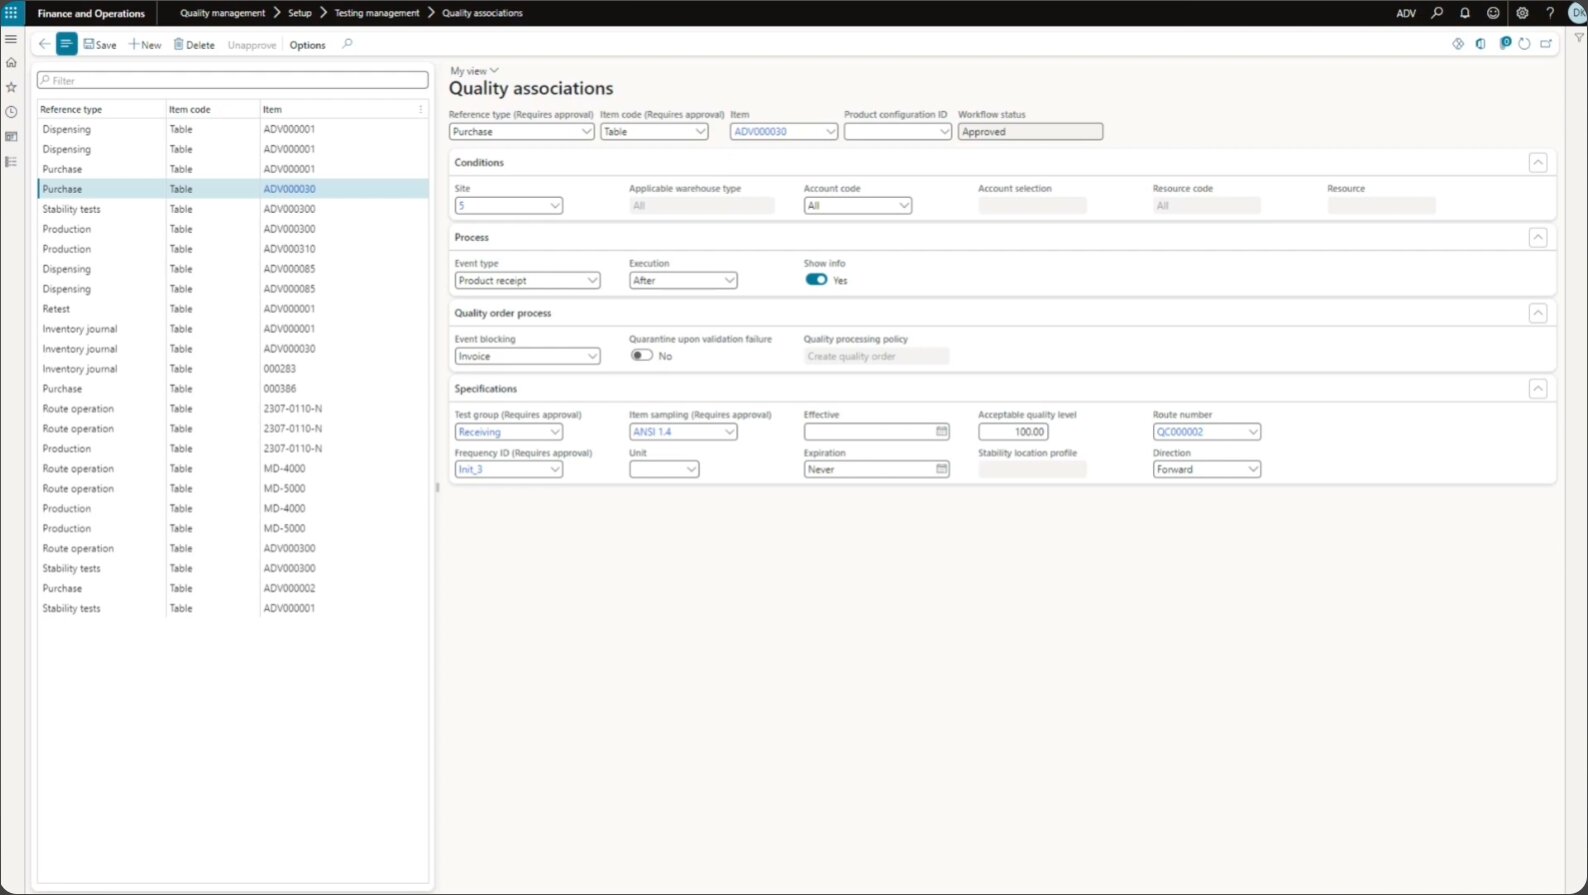Open the Options tab in action pane
Image resolution: width=1588 pixels, height=895 pixels.
tap(307, 45)
